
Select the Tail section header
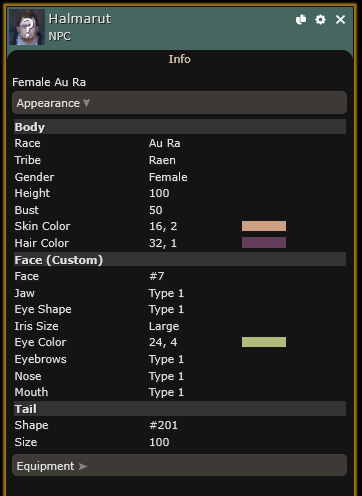180,409
